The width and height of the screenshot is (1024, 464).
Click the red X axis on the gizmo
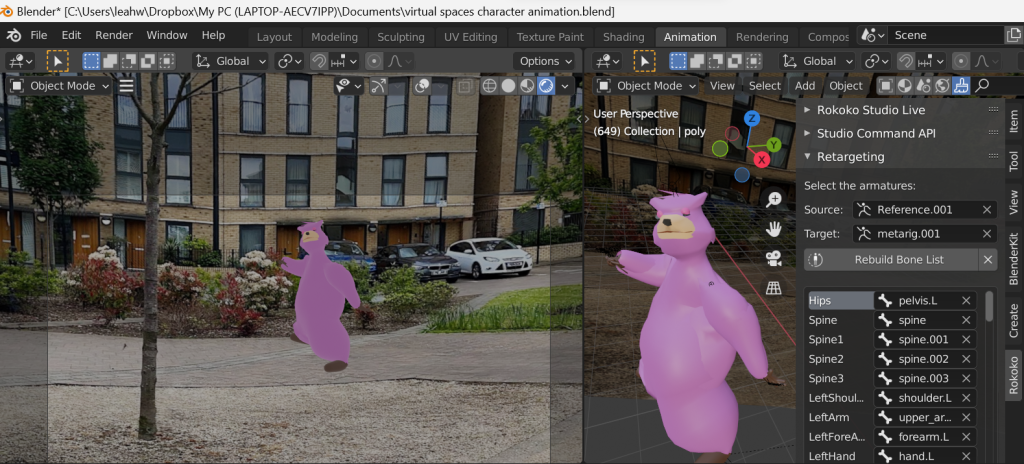click(x=762, y=159)
